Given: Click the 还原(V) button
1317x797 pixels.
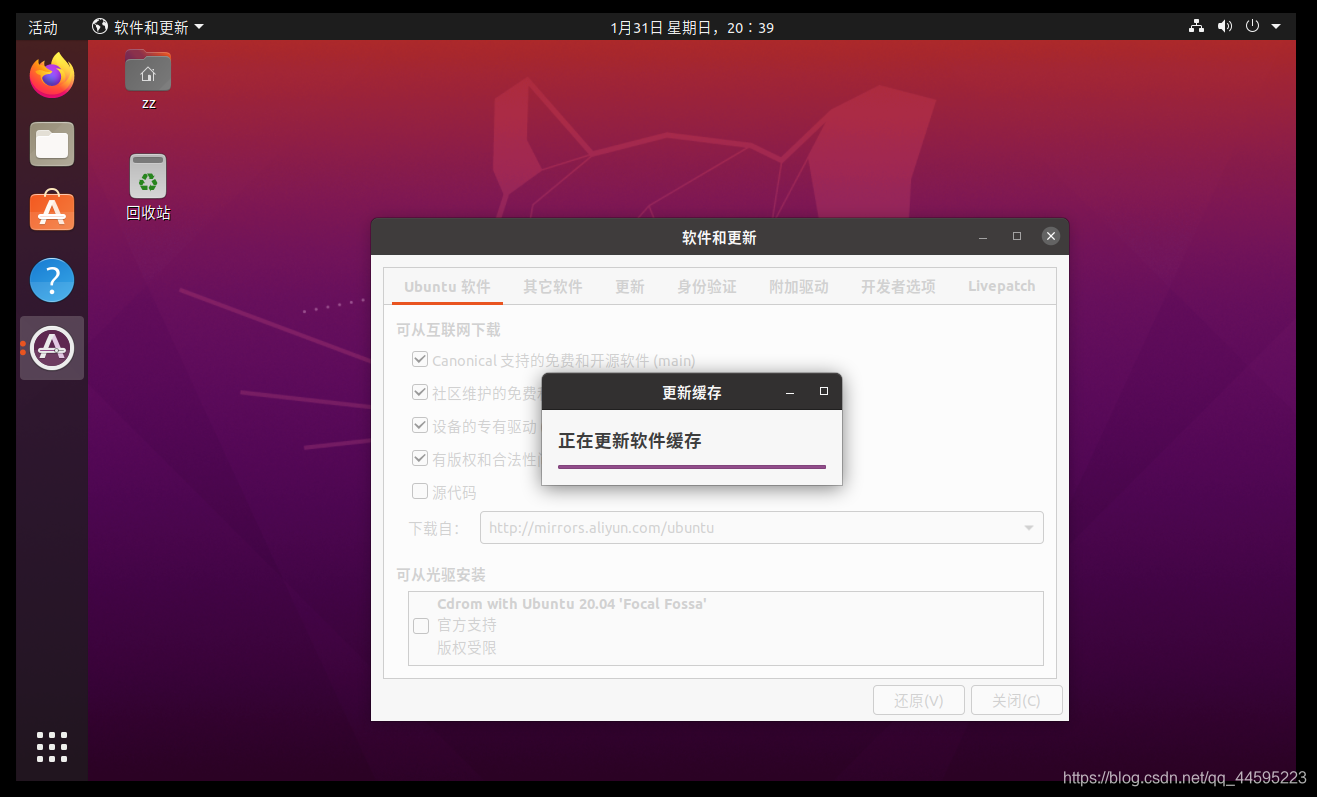Looking at the screenshot, I should 919,701.
